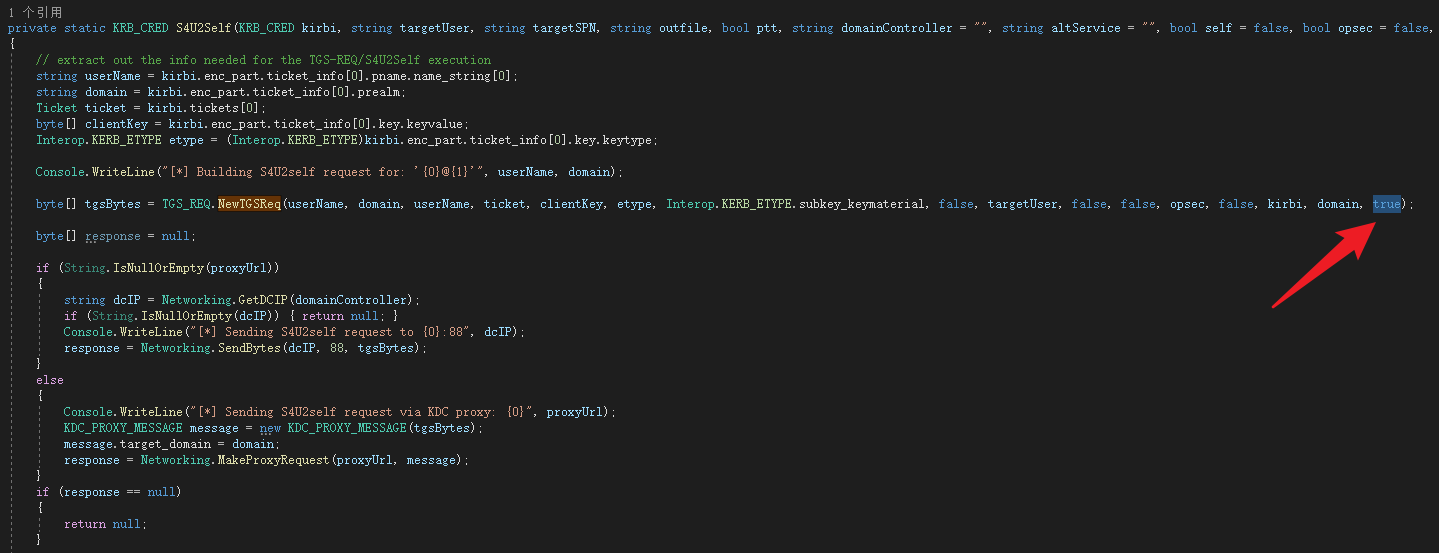Screen dimensions: 1439x553
Task: Click the 'Ticket ticket' declaration line
Action: click(151, 108)
